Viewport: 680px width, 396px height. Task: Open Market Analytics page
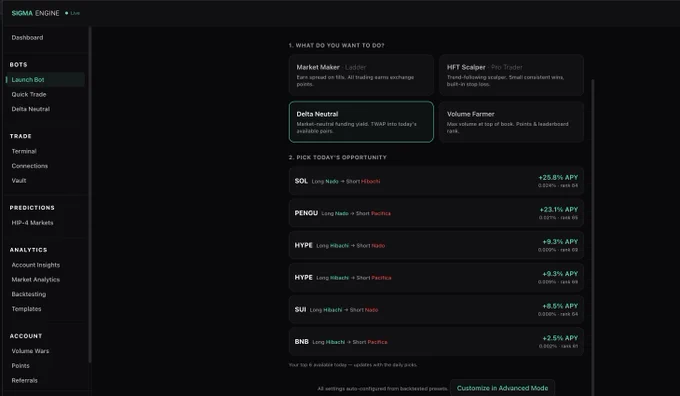tap(36, 279)
